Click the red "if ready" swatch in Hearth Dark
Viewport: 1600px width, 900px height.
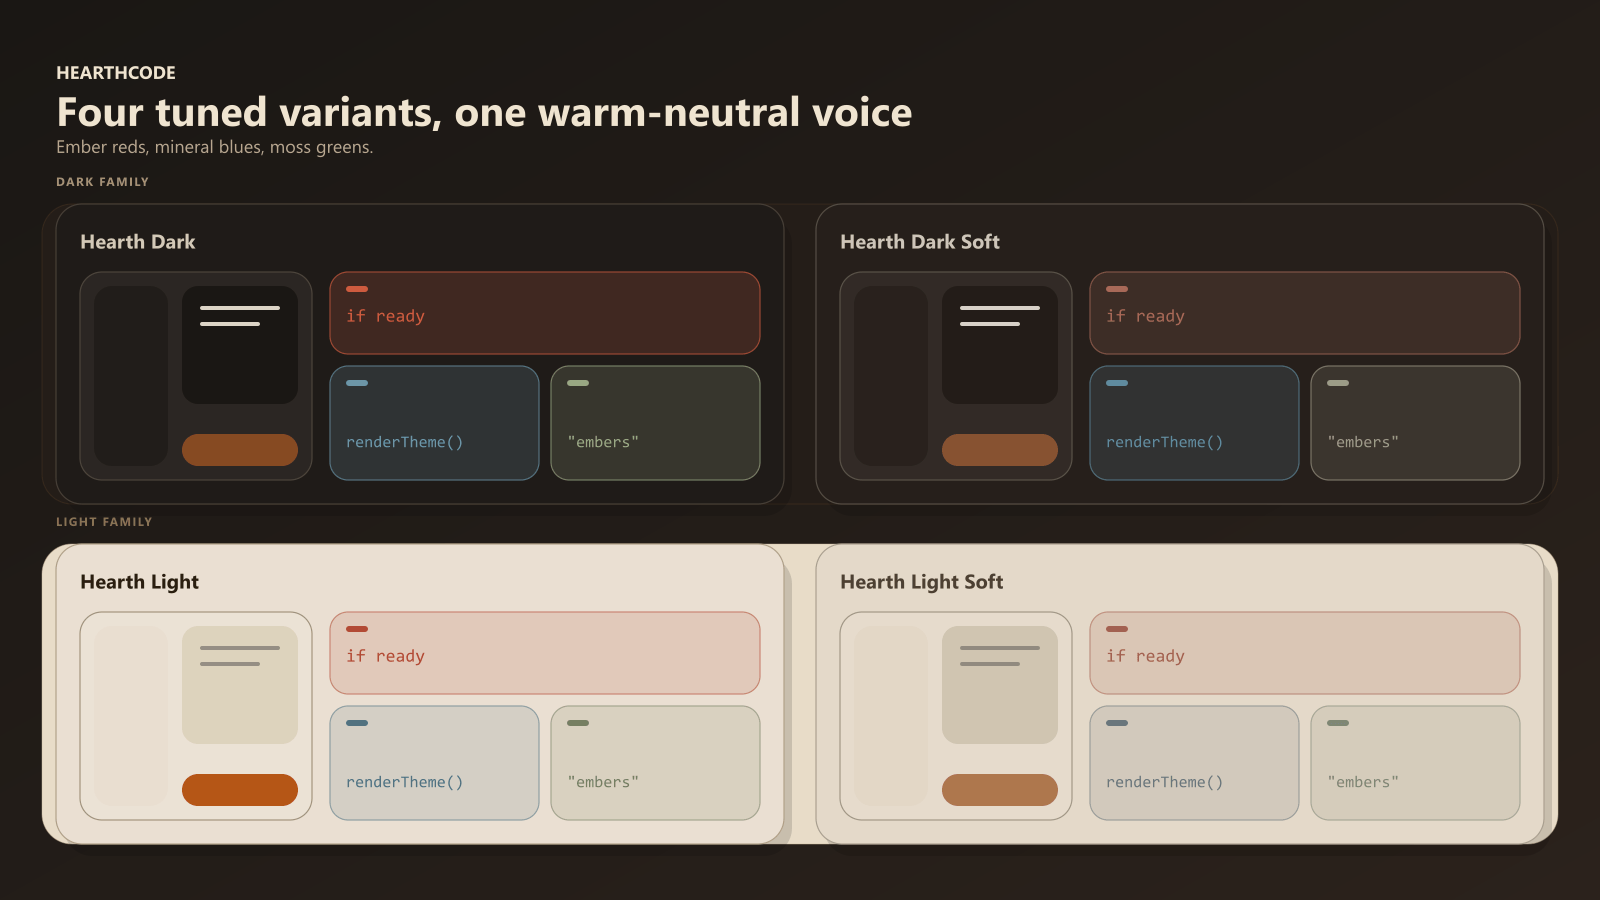pos(544,313)
